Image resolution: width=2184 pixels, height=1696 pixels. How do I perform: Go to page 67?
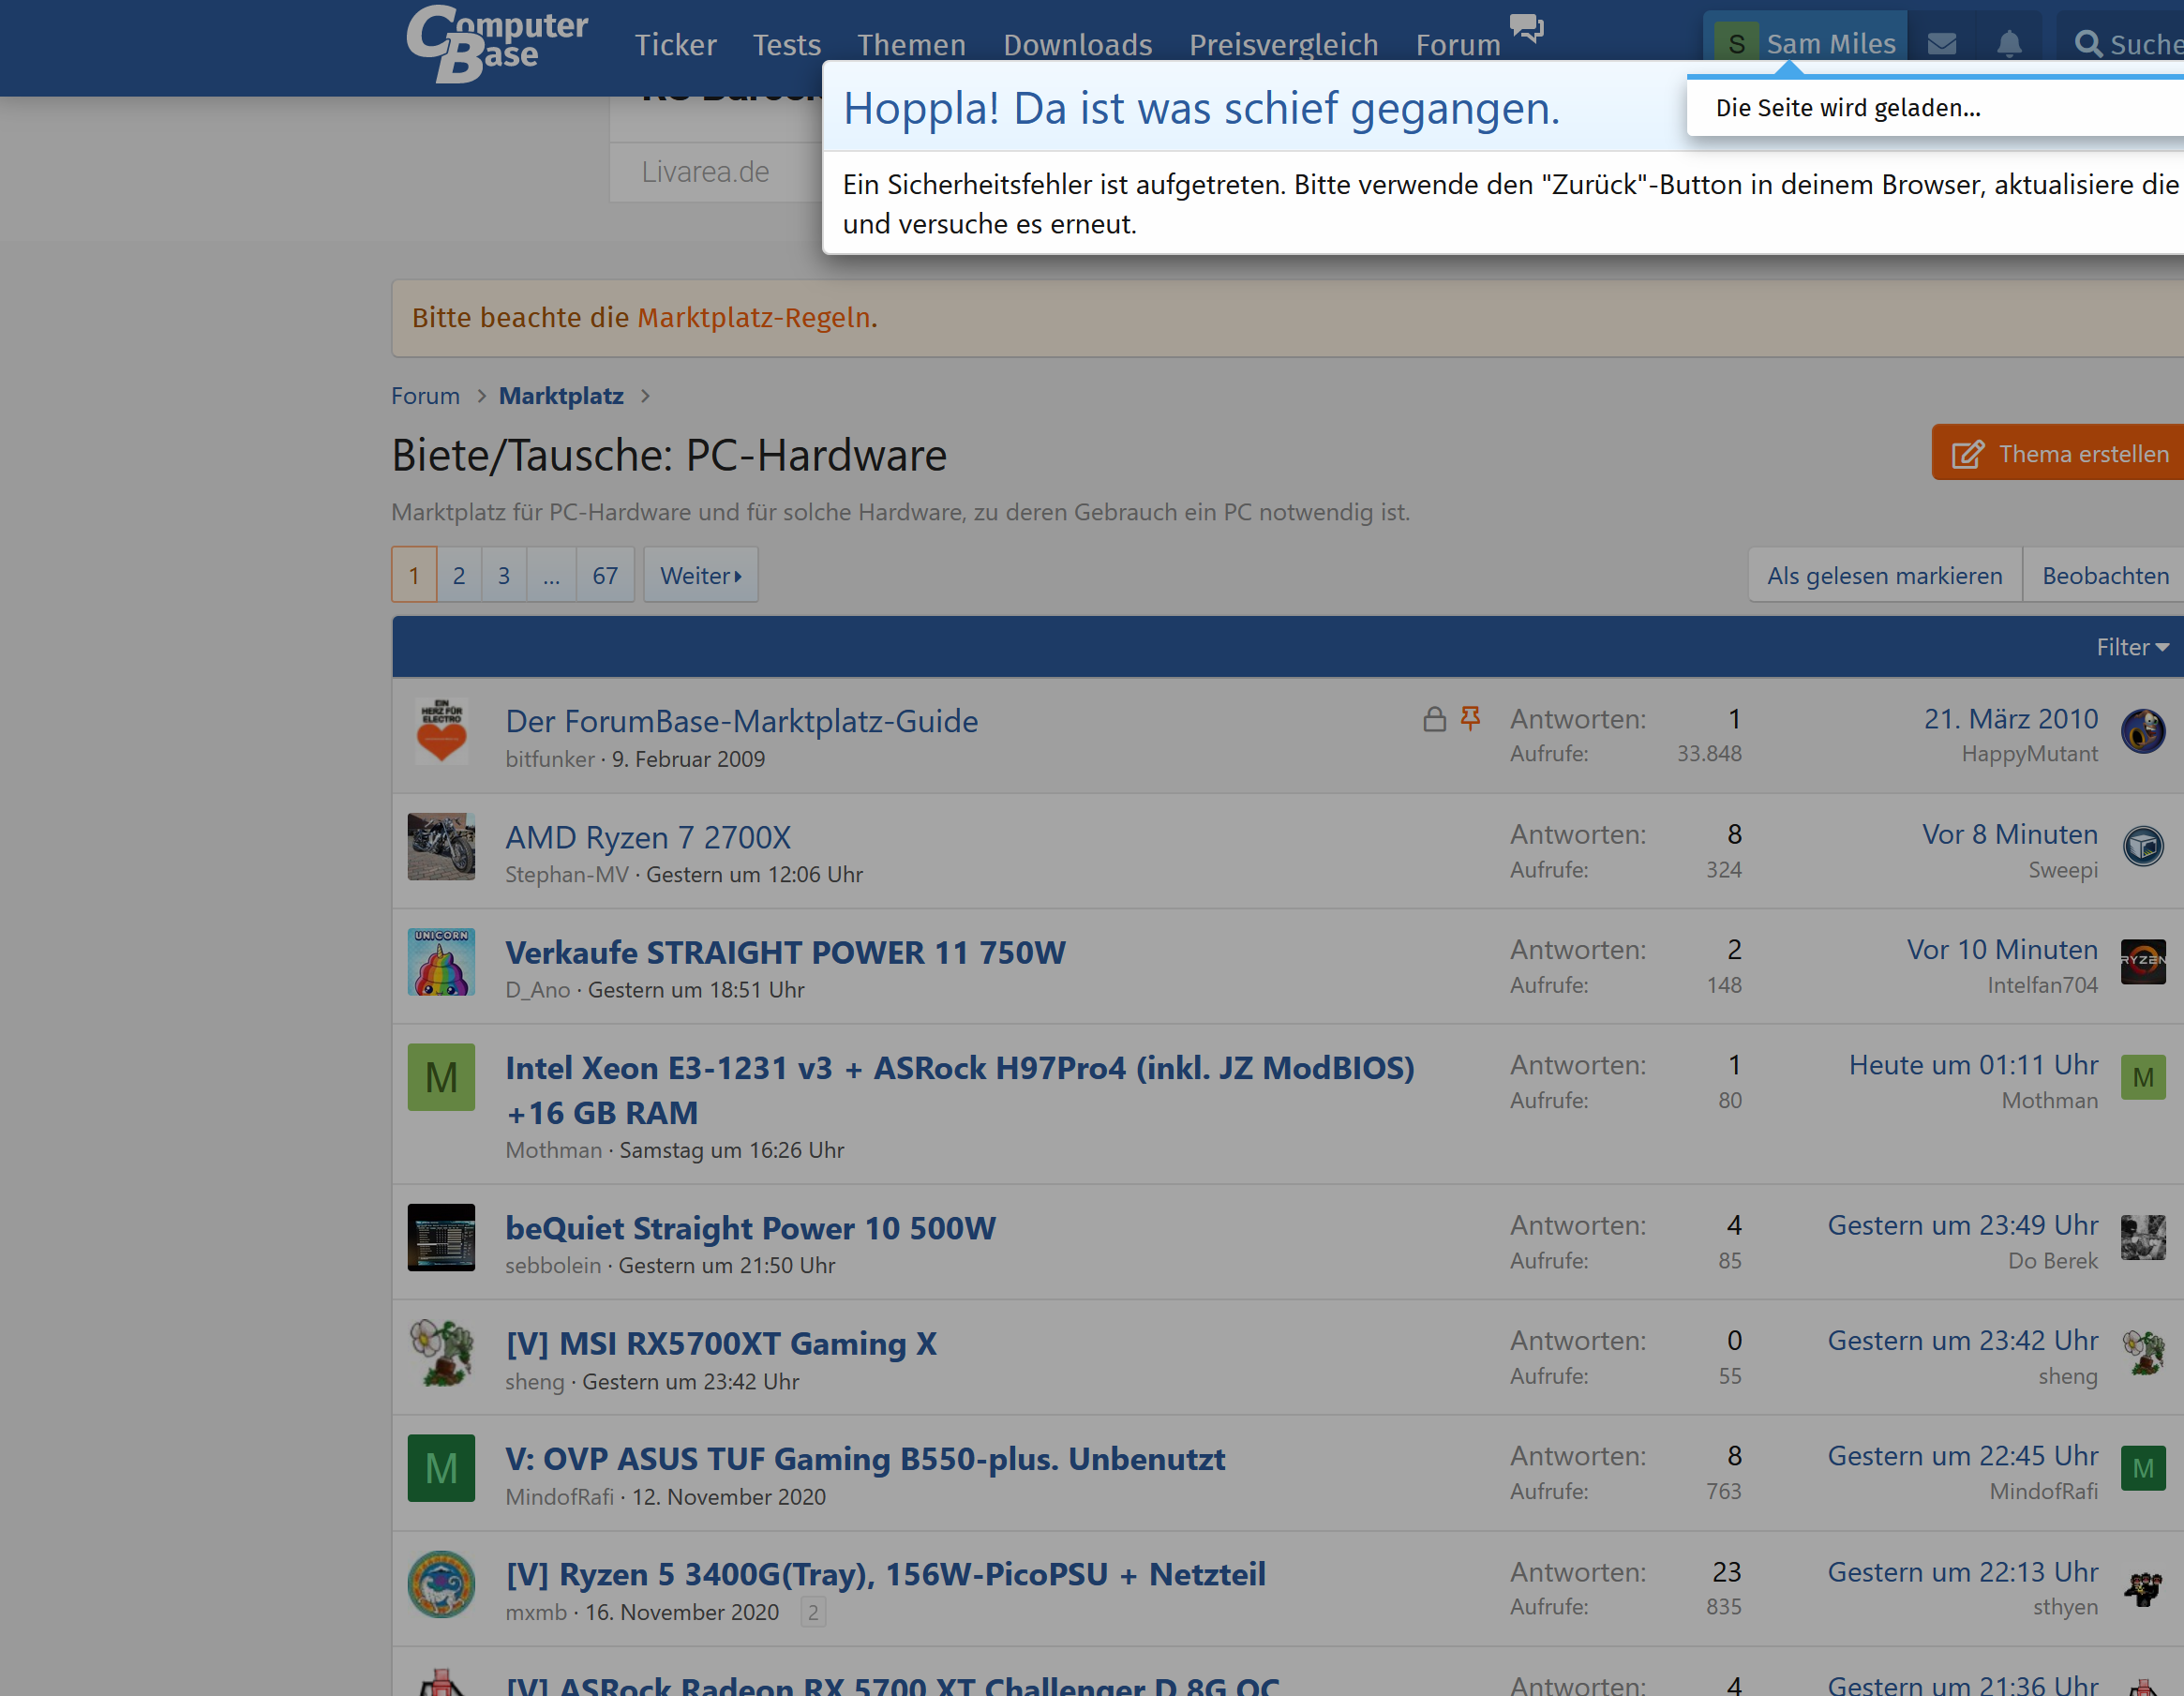(x=605, y=575)
